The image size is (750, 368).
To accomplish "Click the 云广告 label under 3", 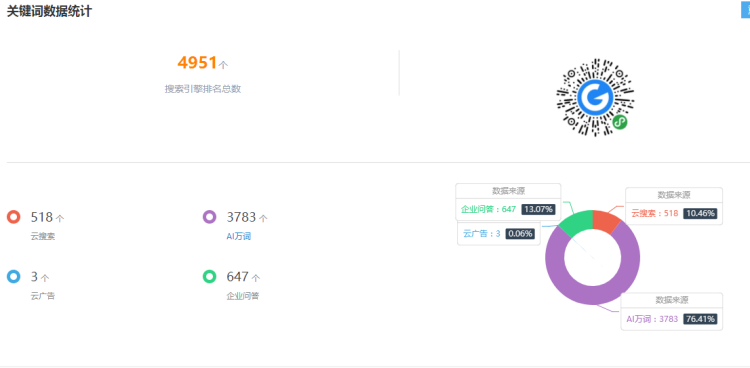I will click(x=43, y=296).
